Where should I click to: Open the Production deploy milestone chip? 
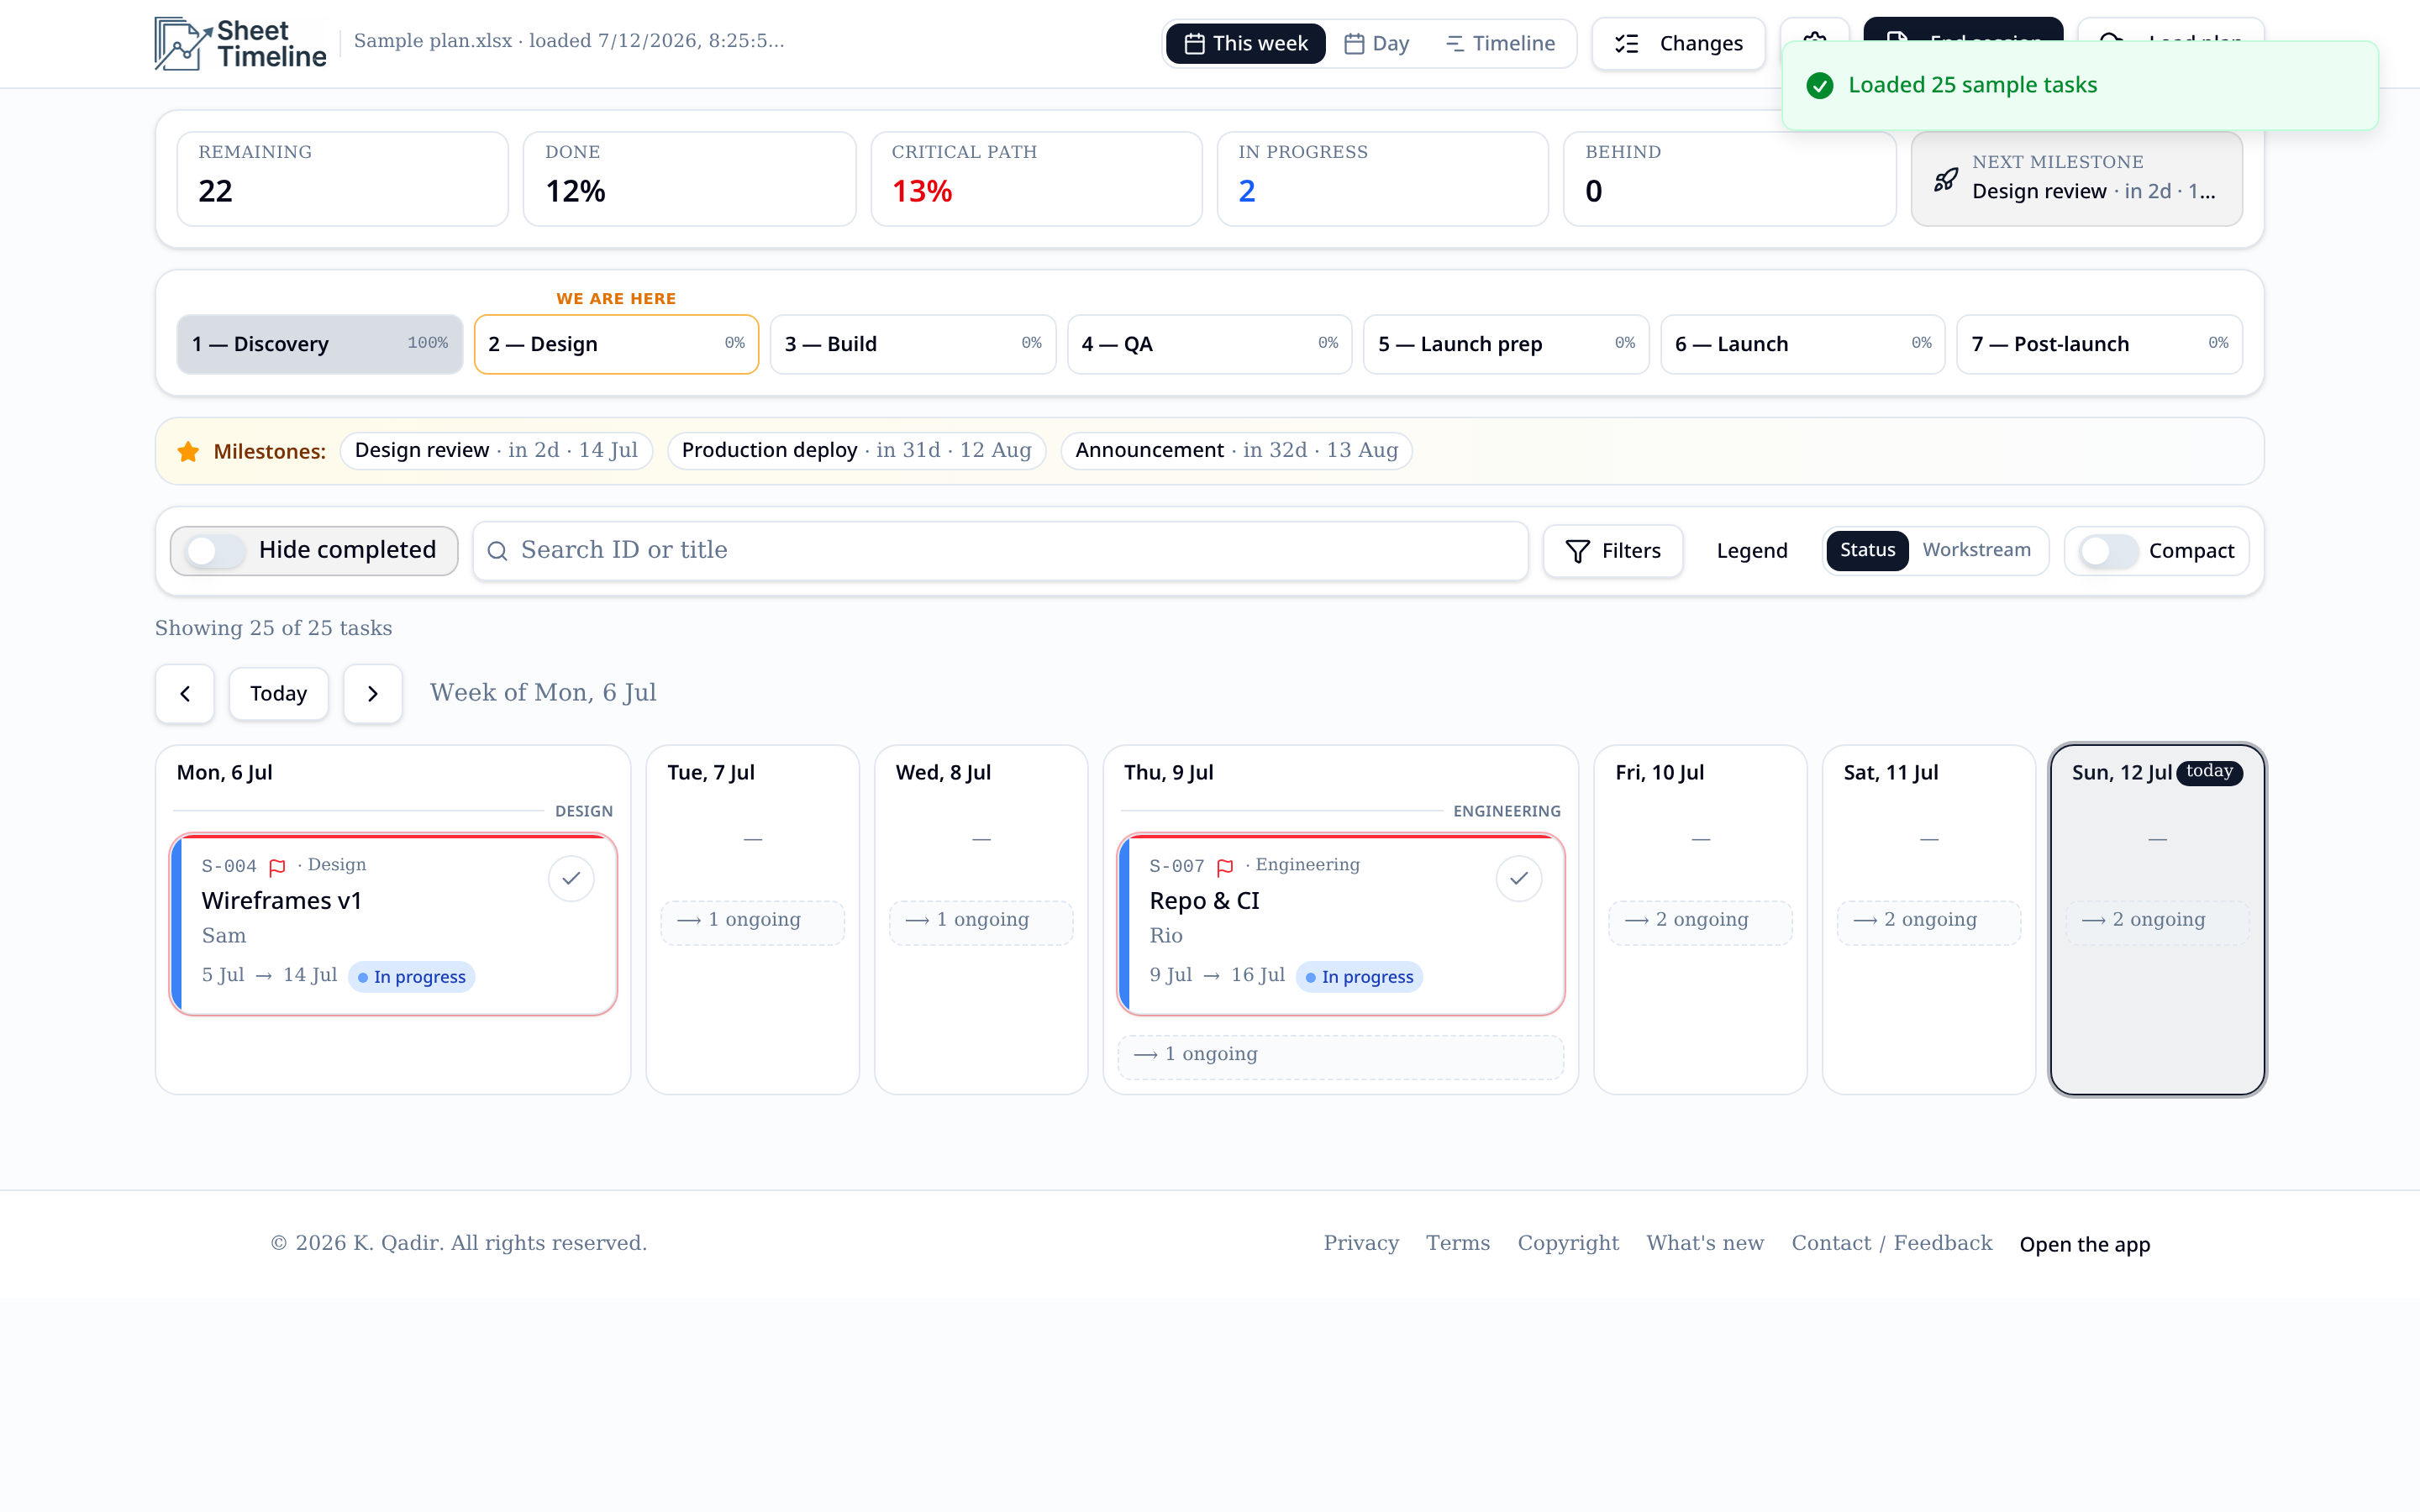coord(856,450)
